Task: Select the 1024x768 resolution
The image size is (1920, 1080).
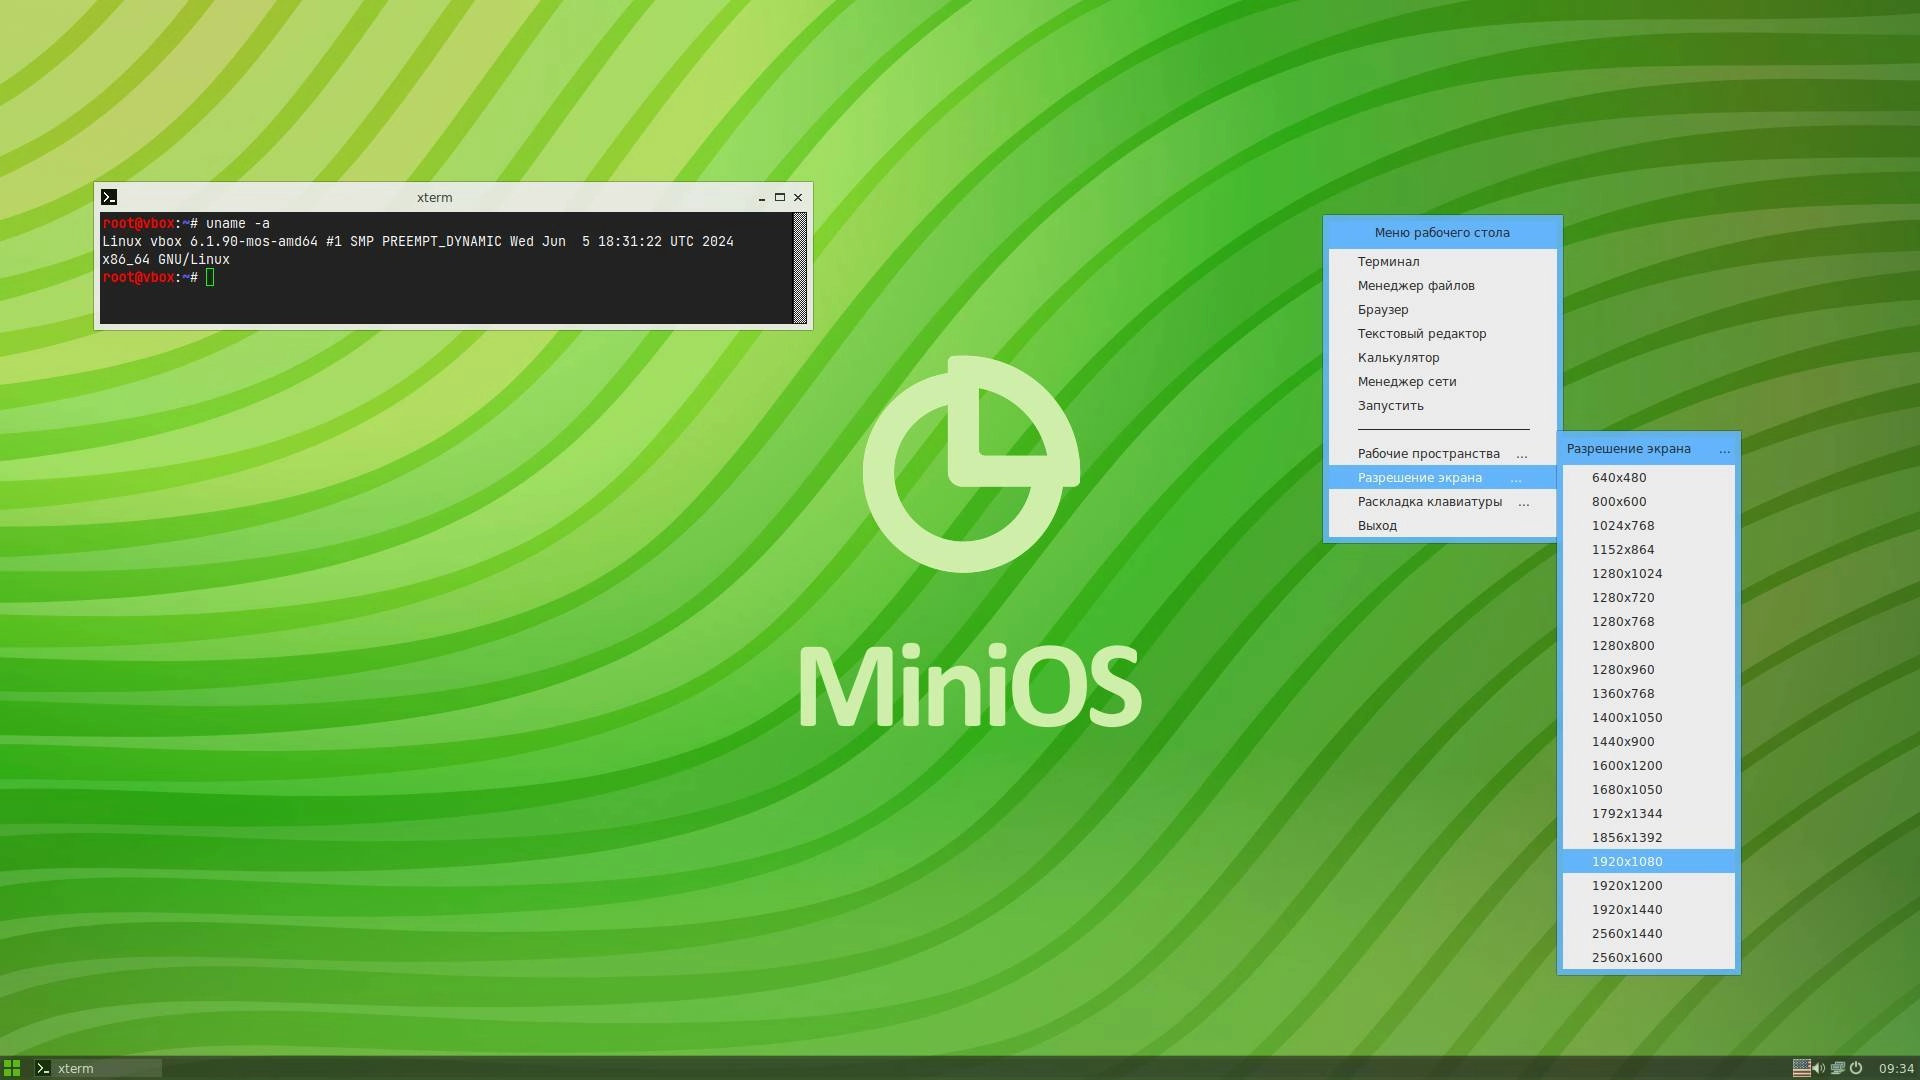Action: click(1648, 526)
